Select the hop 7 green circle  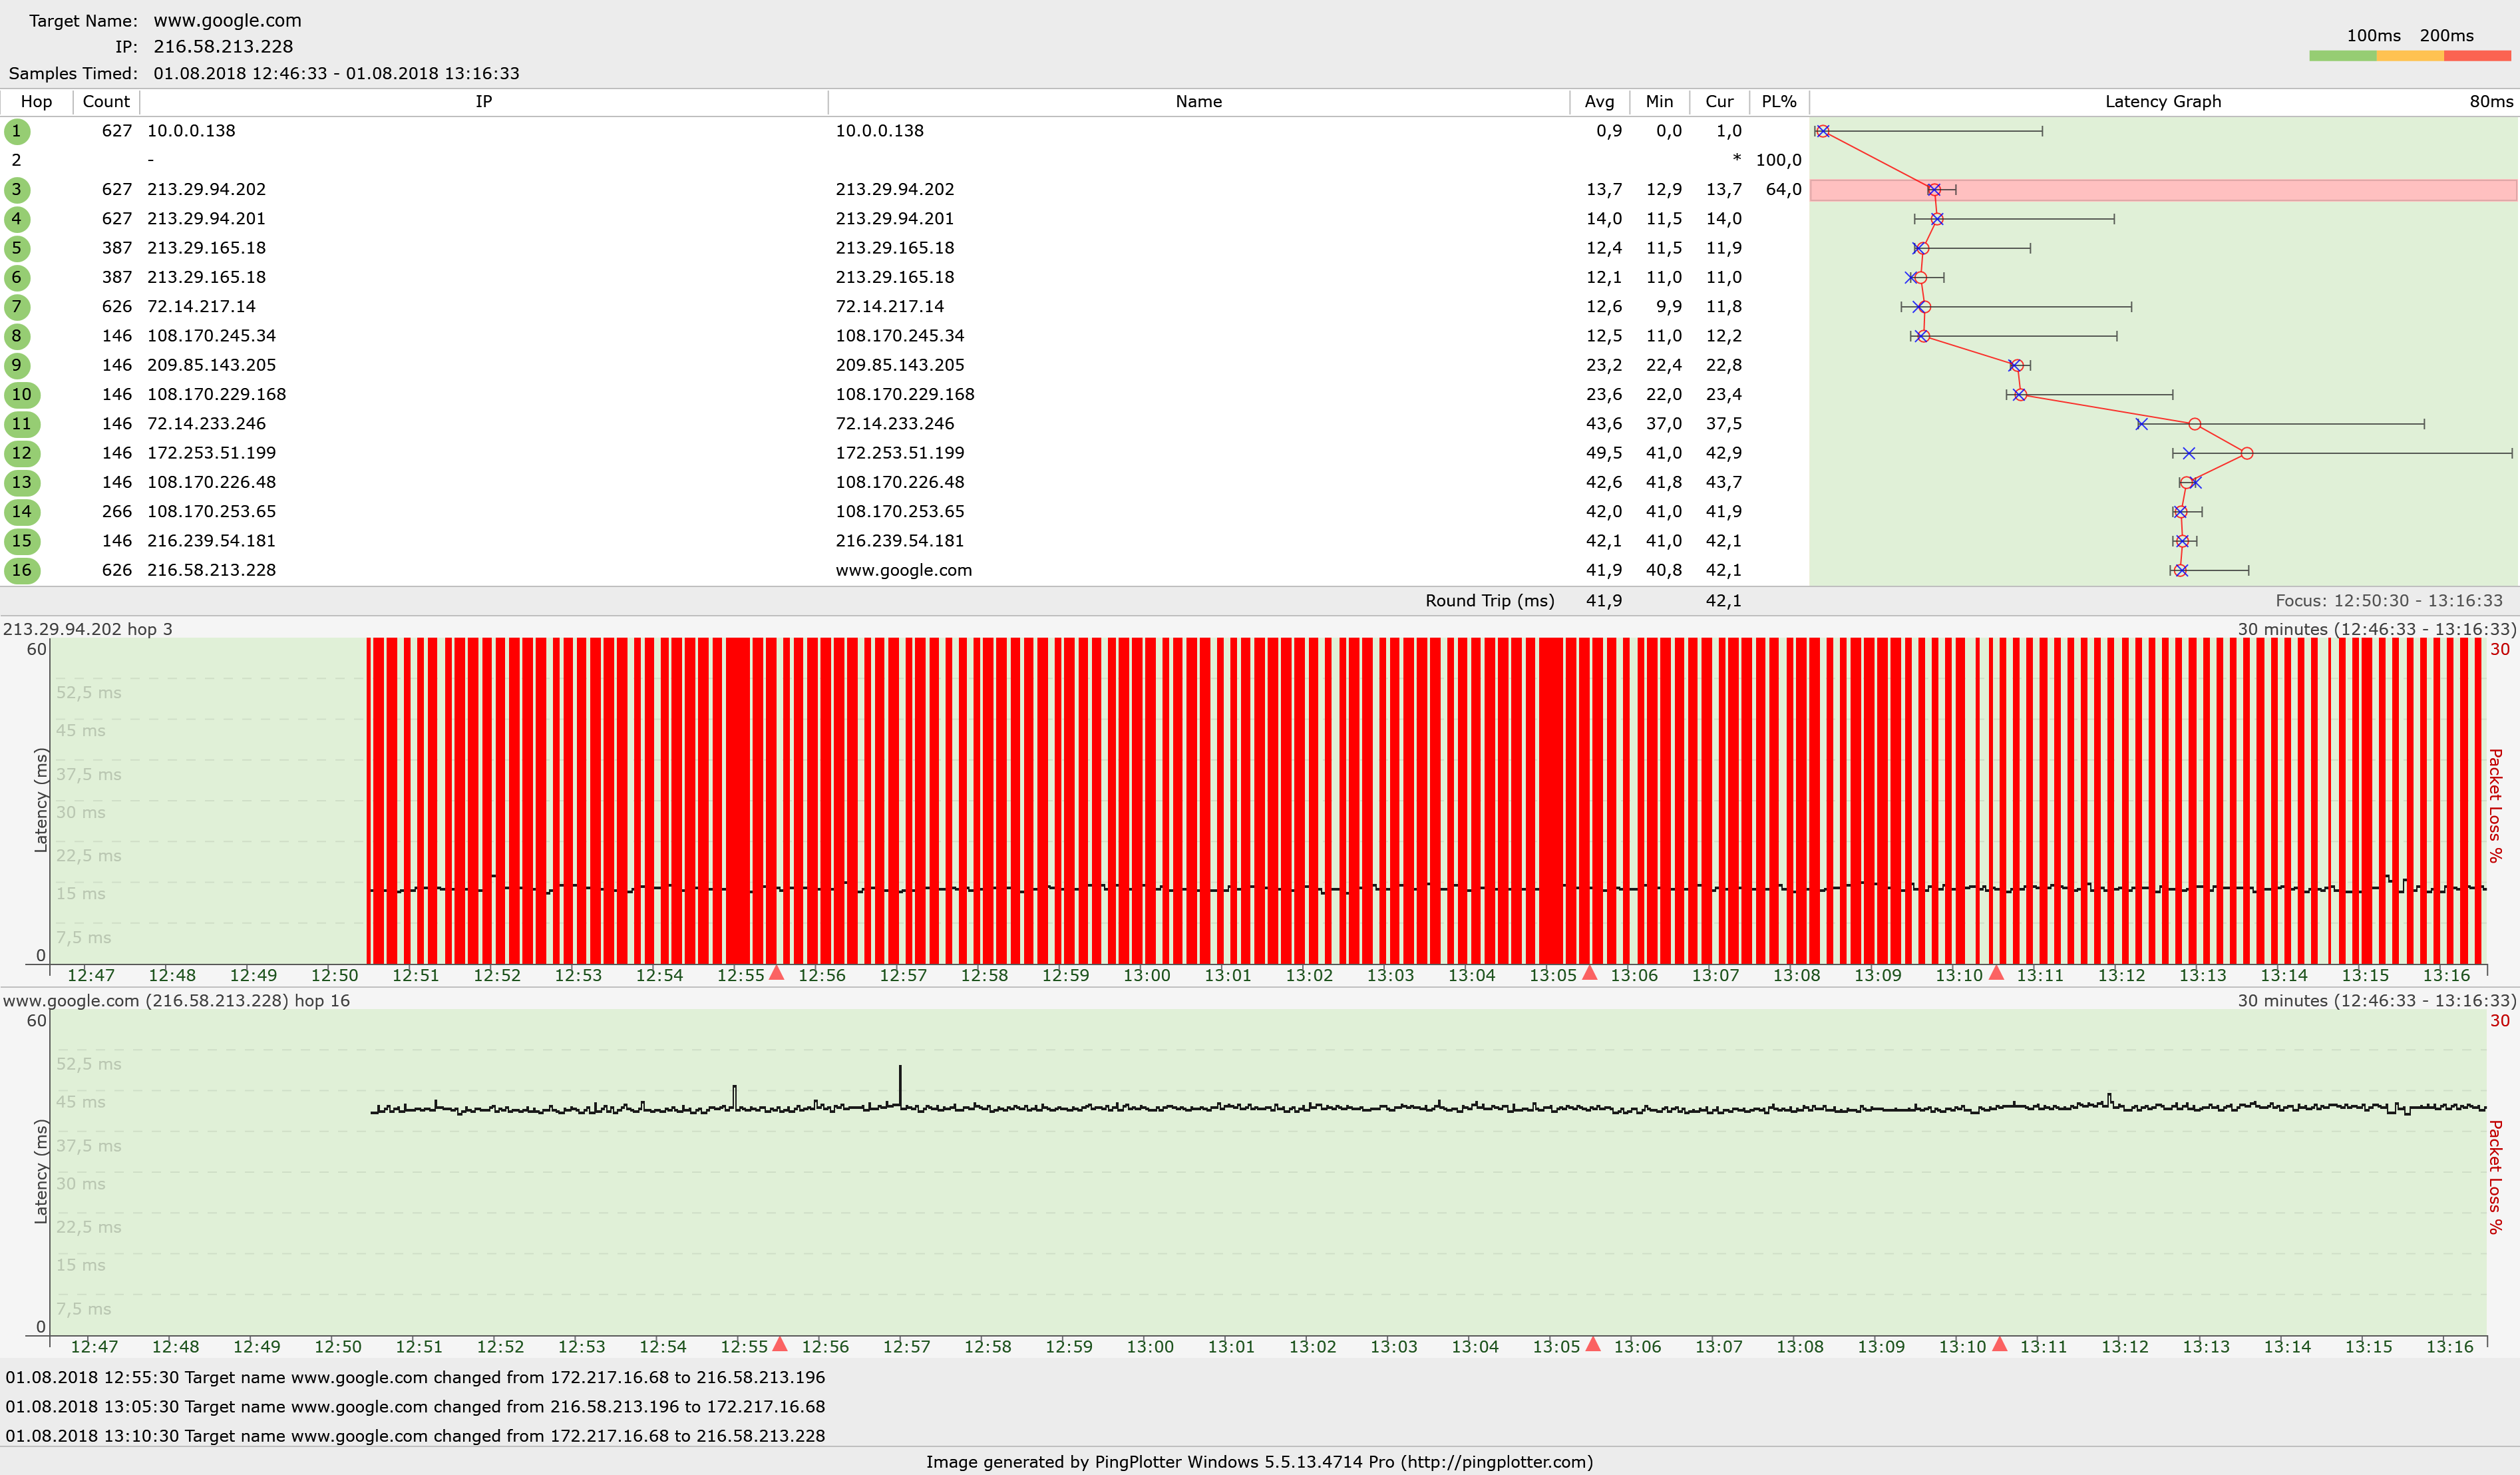17,307
